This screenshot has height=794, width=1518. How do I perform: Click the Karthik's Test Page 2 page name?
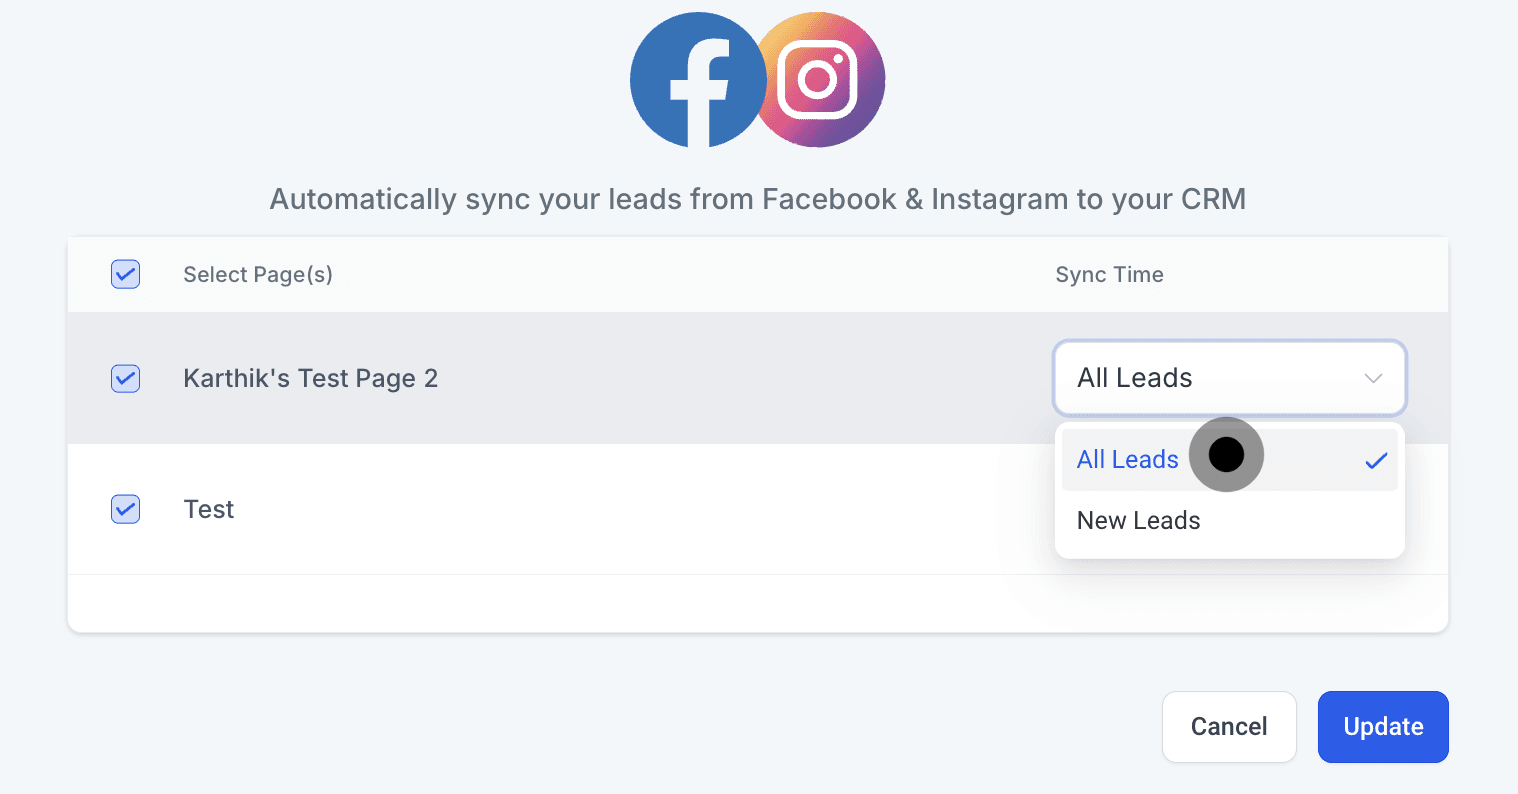pyautogui.click(x=310, y=378)
